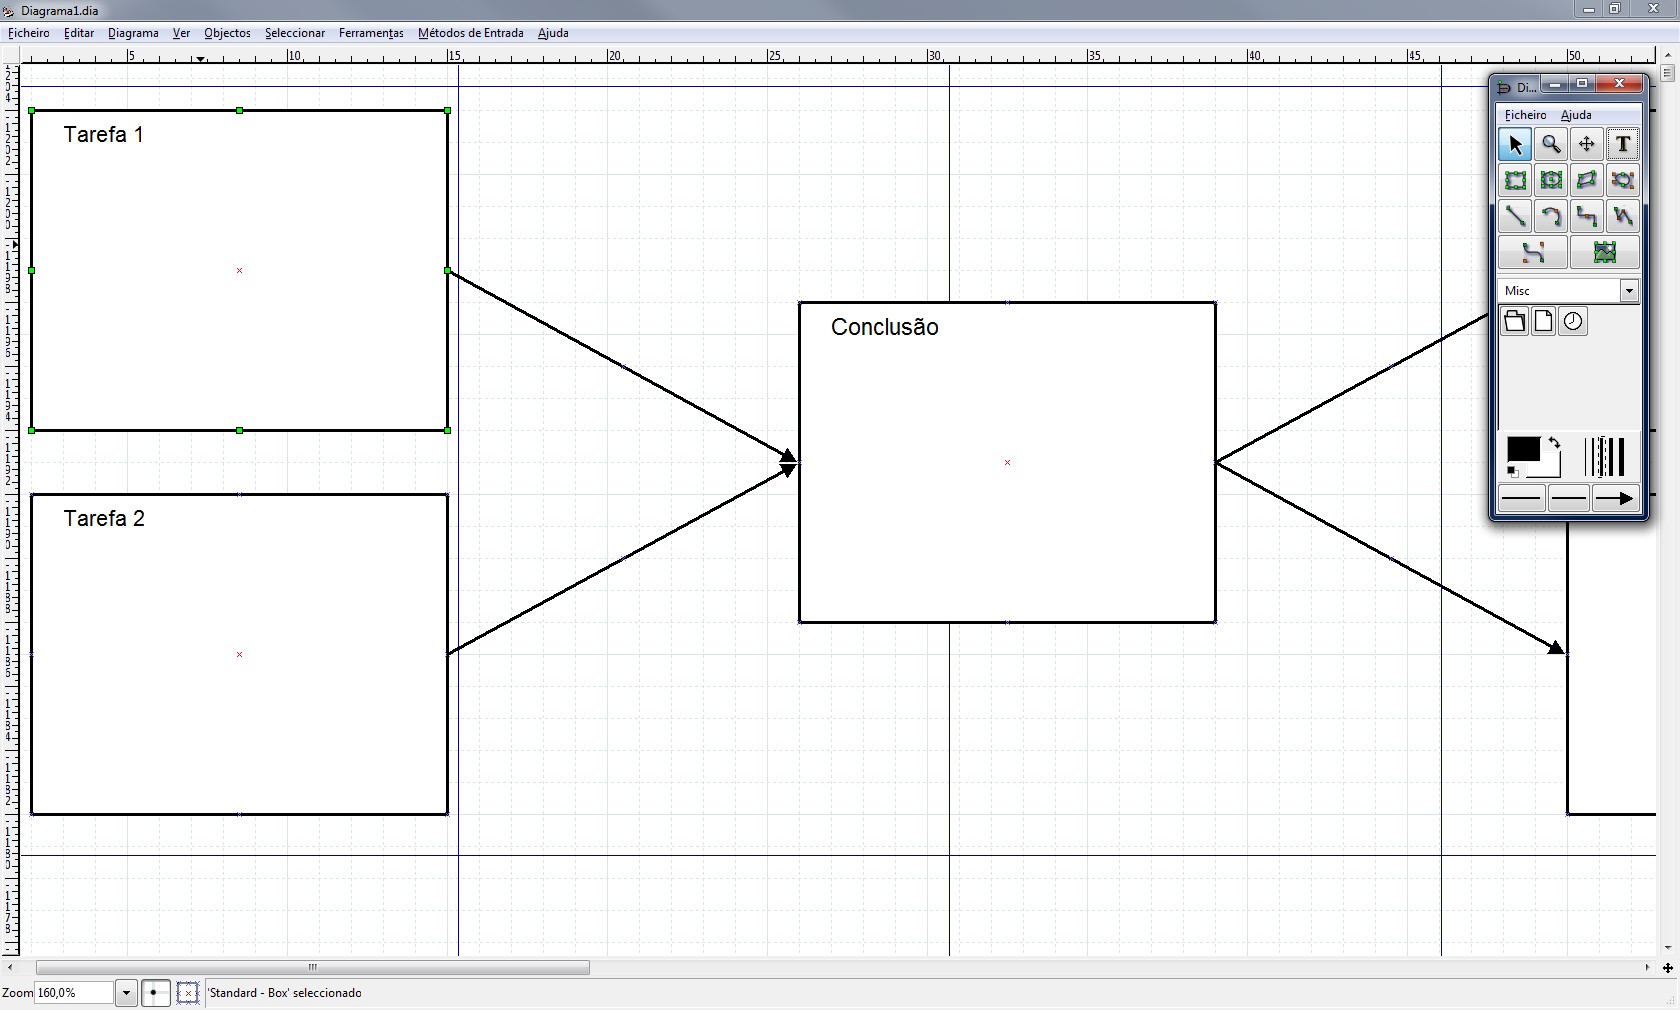Screen dimensions: 1680x1010
Task: Click the Scroll/move canvas tool
Action: 1586,145
